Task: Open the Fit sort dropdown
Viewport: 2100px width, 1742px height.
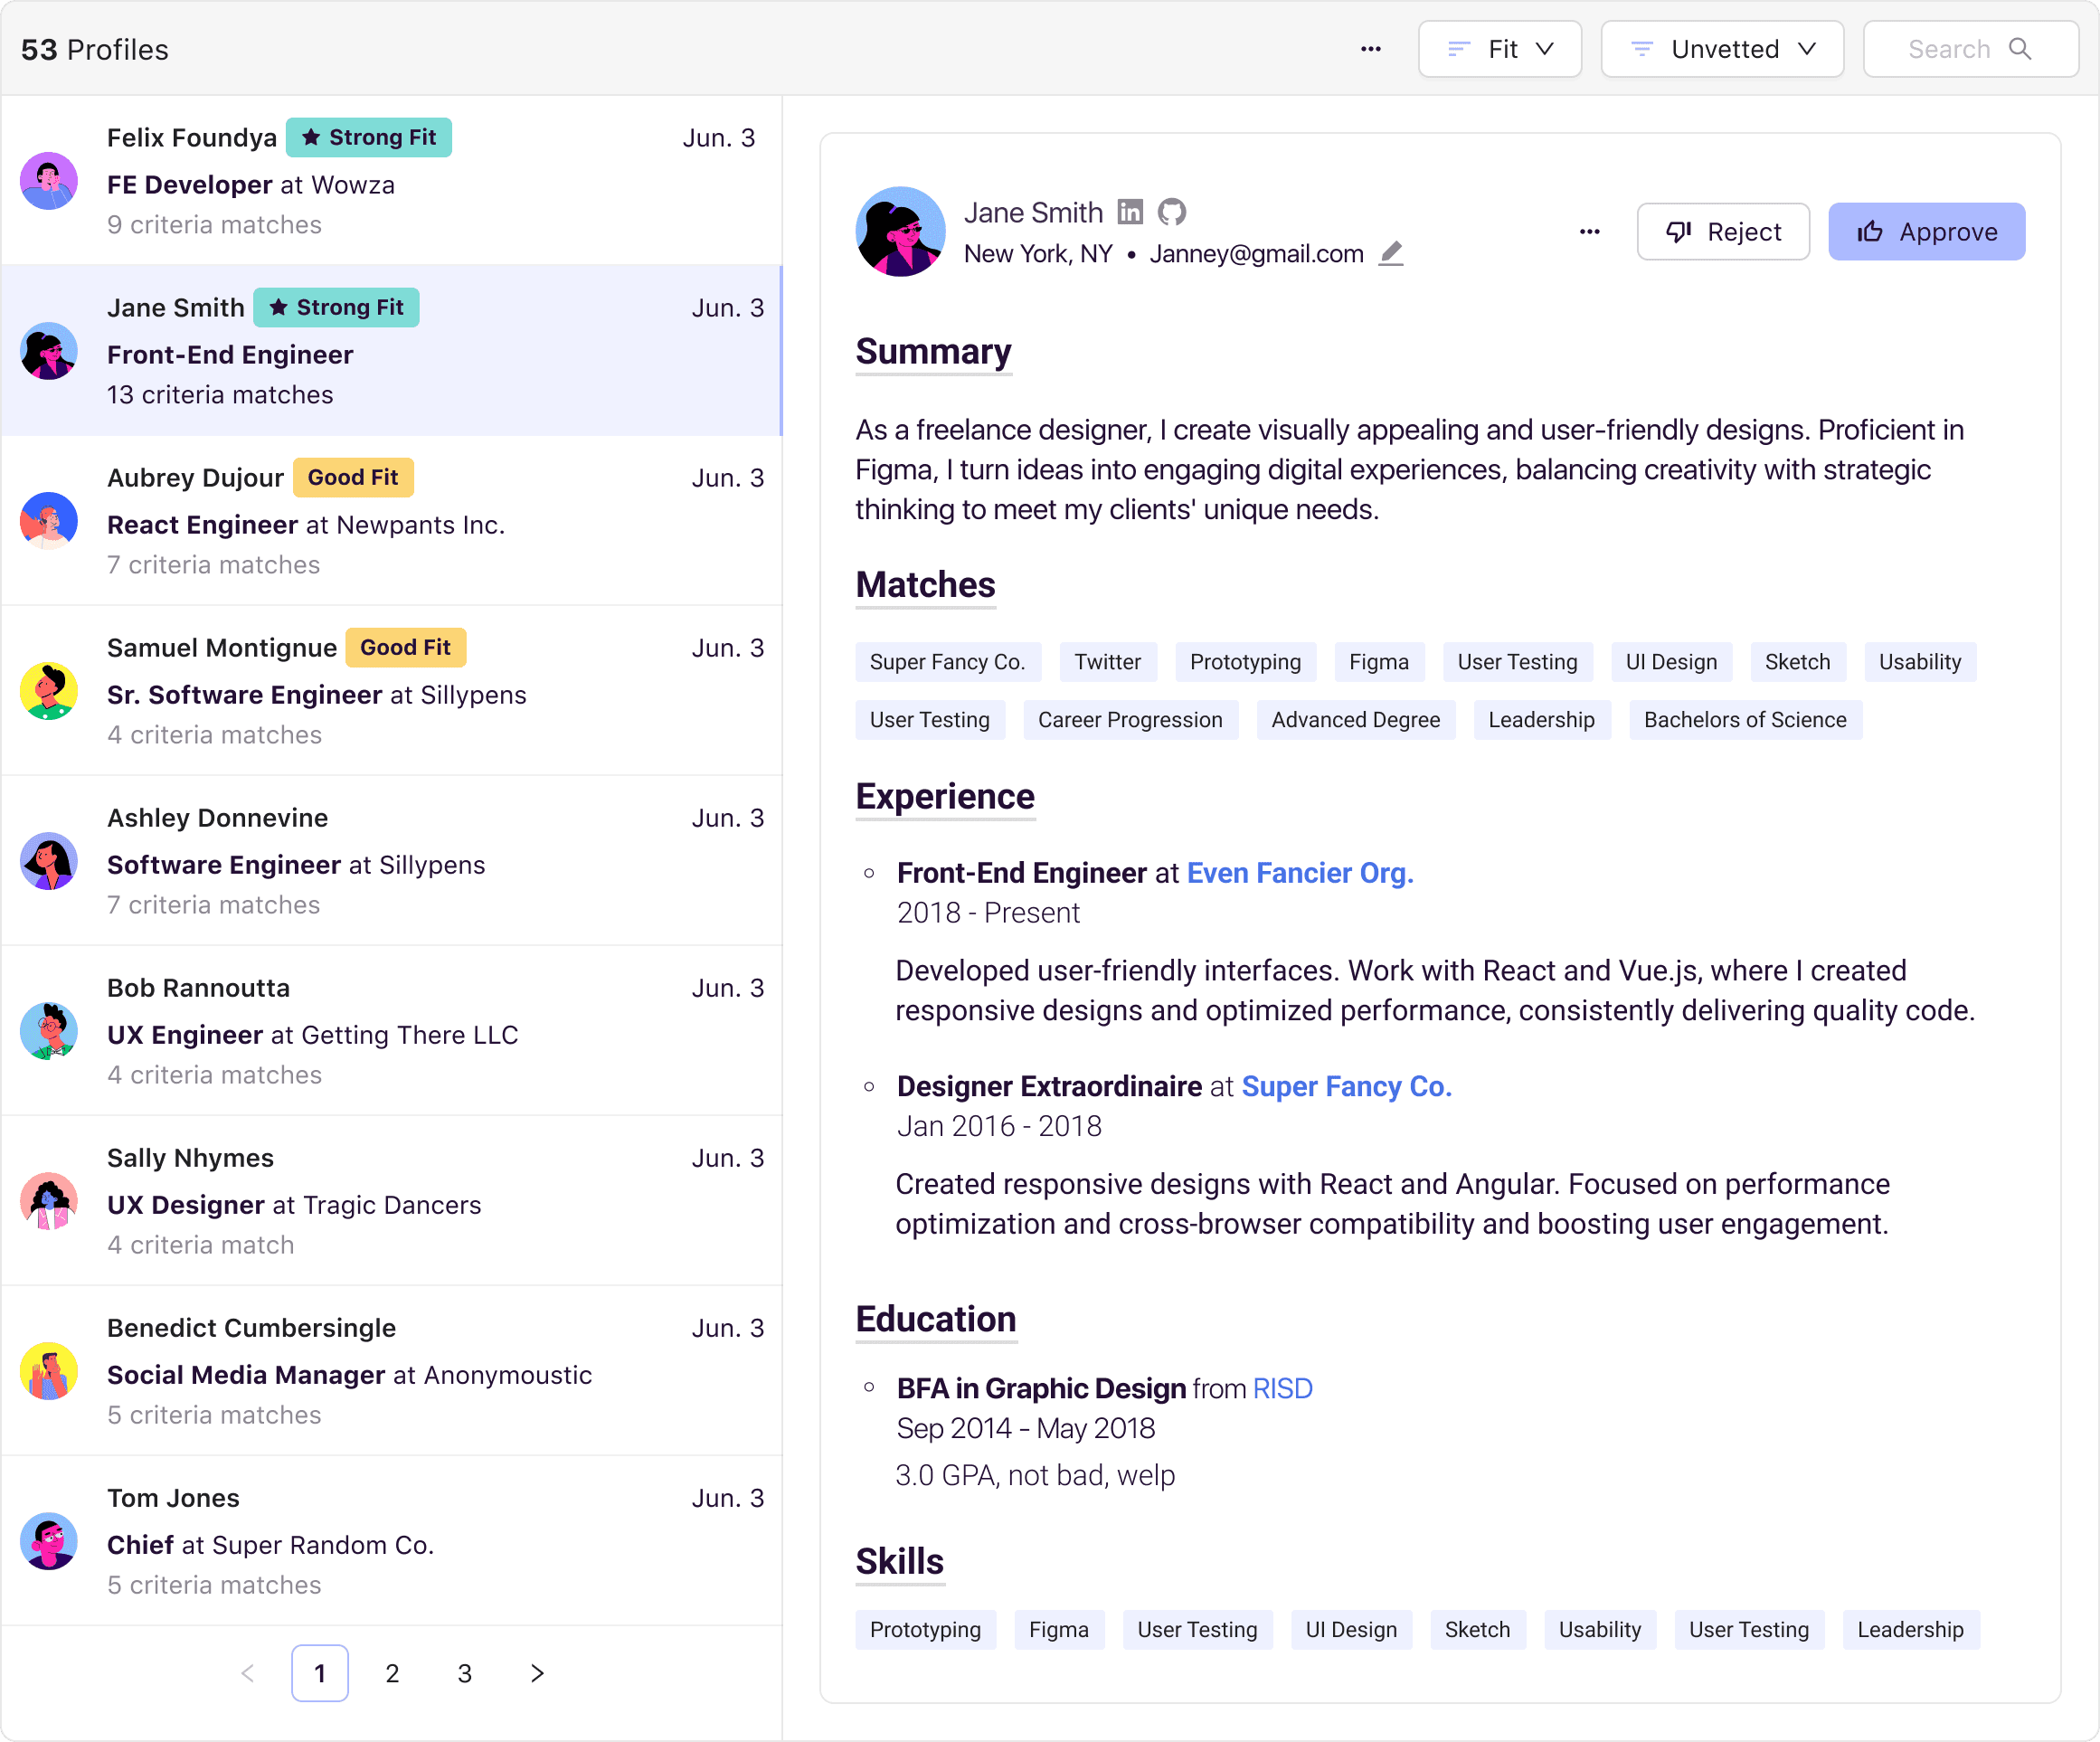Action: click(x=1500, y=48)
